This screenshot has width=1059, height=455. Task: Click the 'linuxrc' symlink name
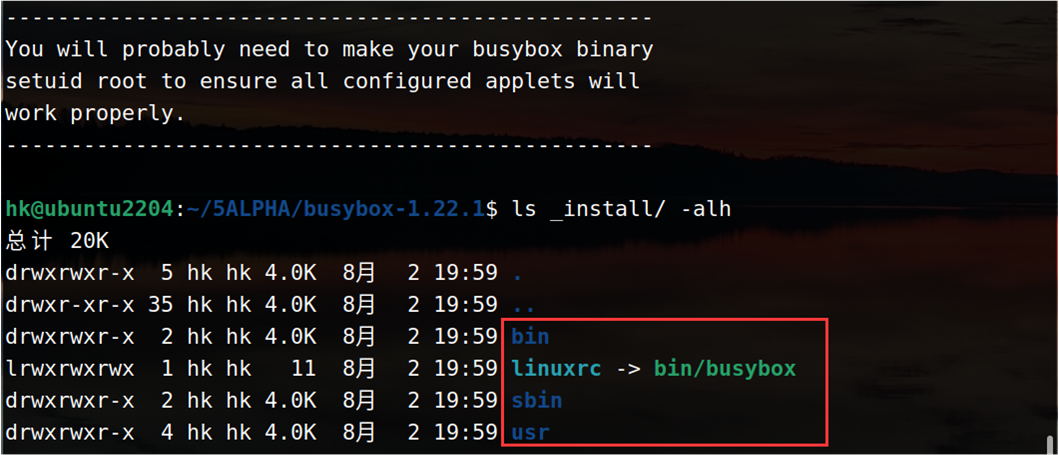[x=556, y=368]
